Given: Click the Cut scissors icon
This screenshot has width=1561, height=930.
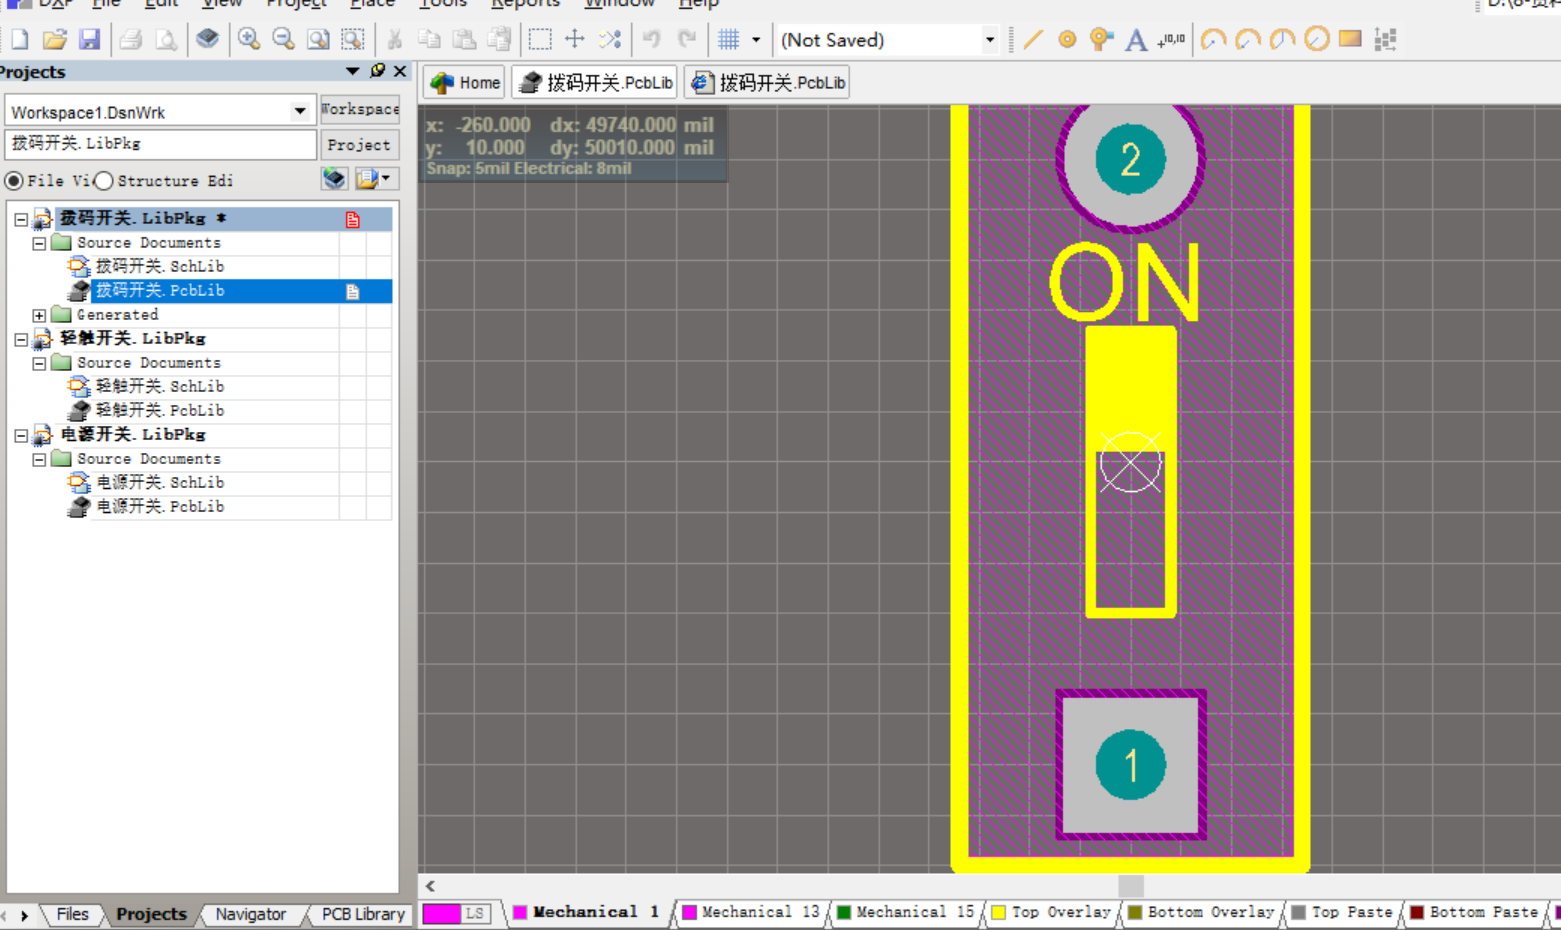Looking at the screenshot, I should pyautogui.click(x=395, y=40).
